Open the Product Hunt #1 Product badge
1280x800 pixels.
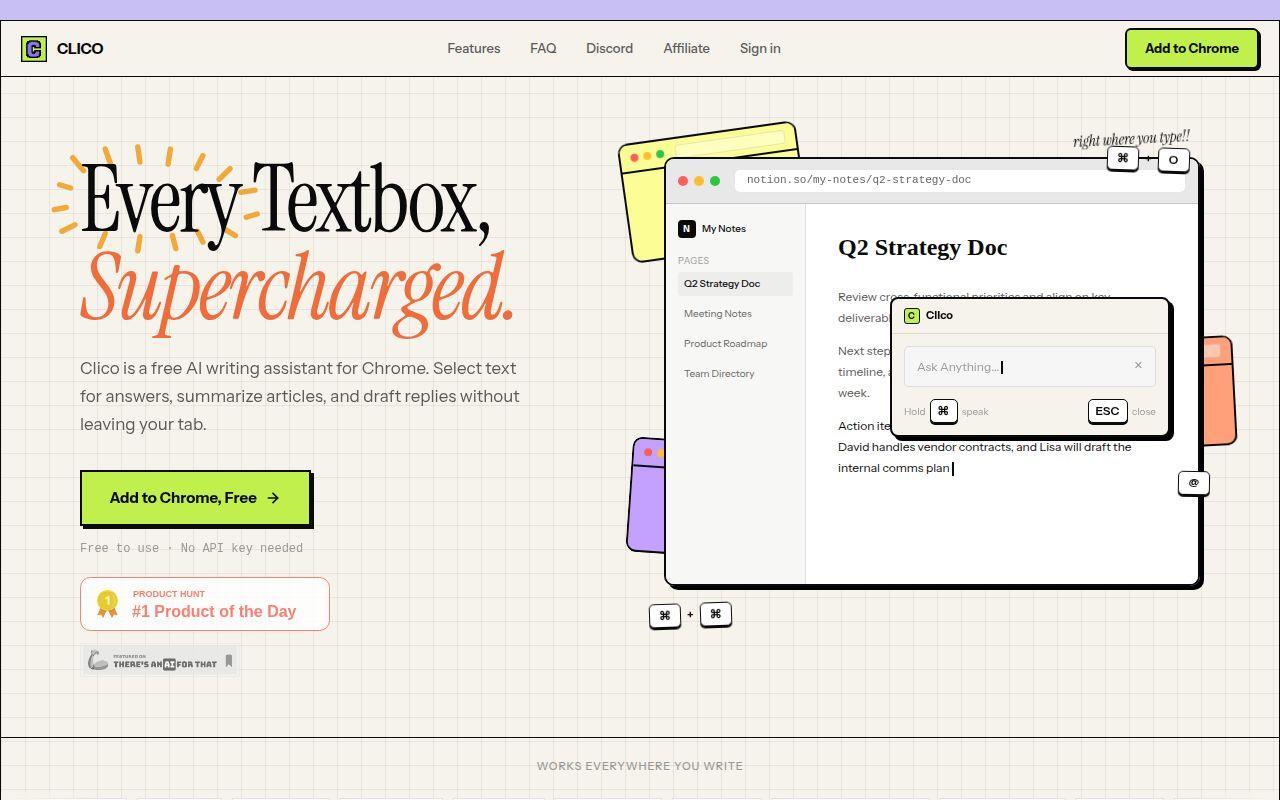pos(205,604)
